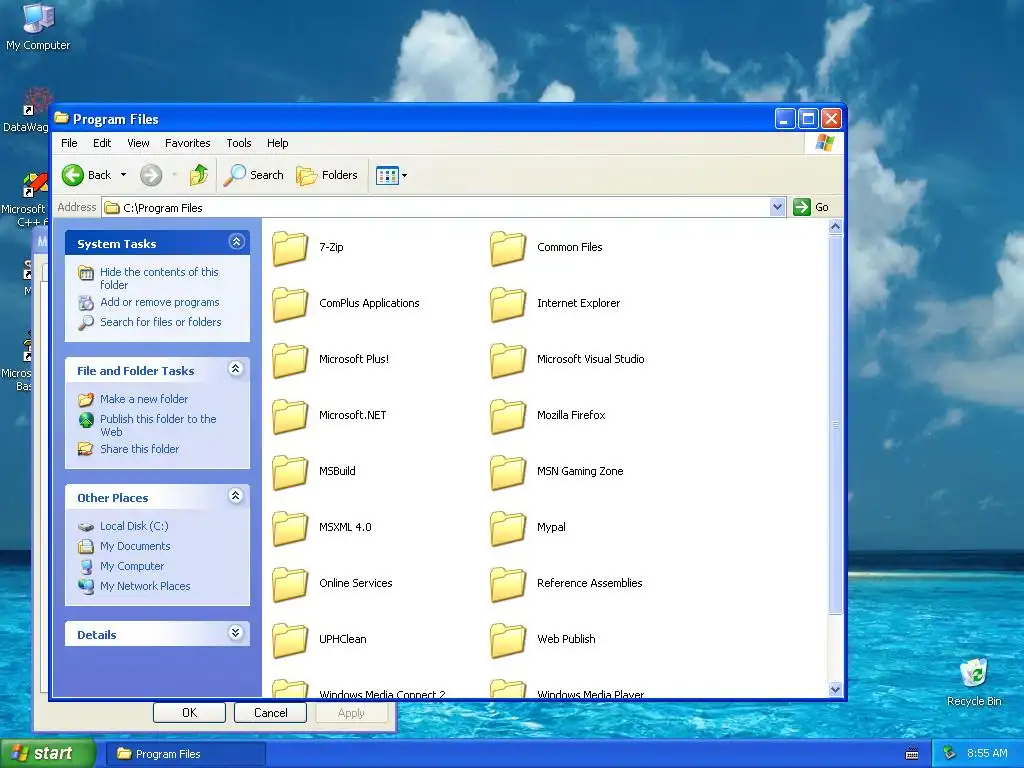1024x768 pixels.
Task: Open My Computer link in Other Places
Action: [132, 566]
